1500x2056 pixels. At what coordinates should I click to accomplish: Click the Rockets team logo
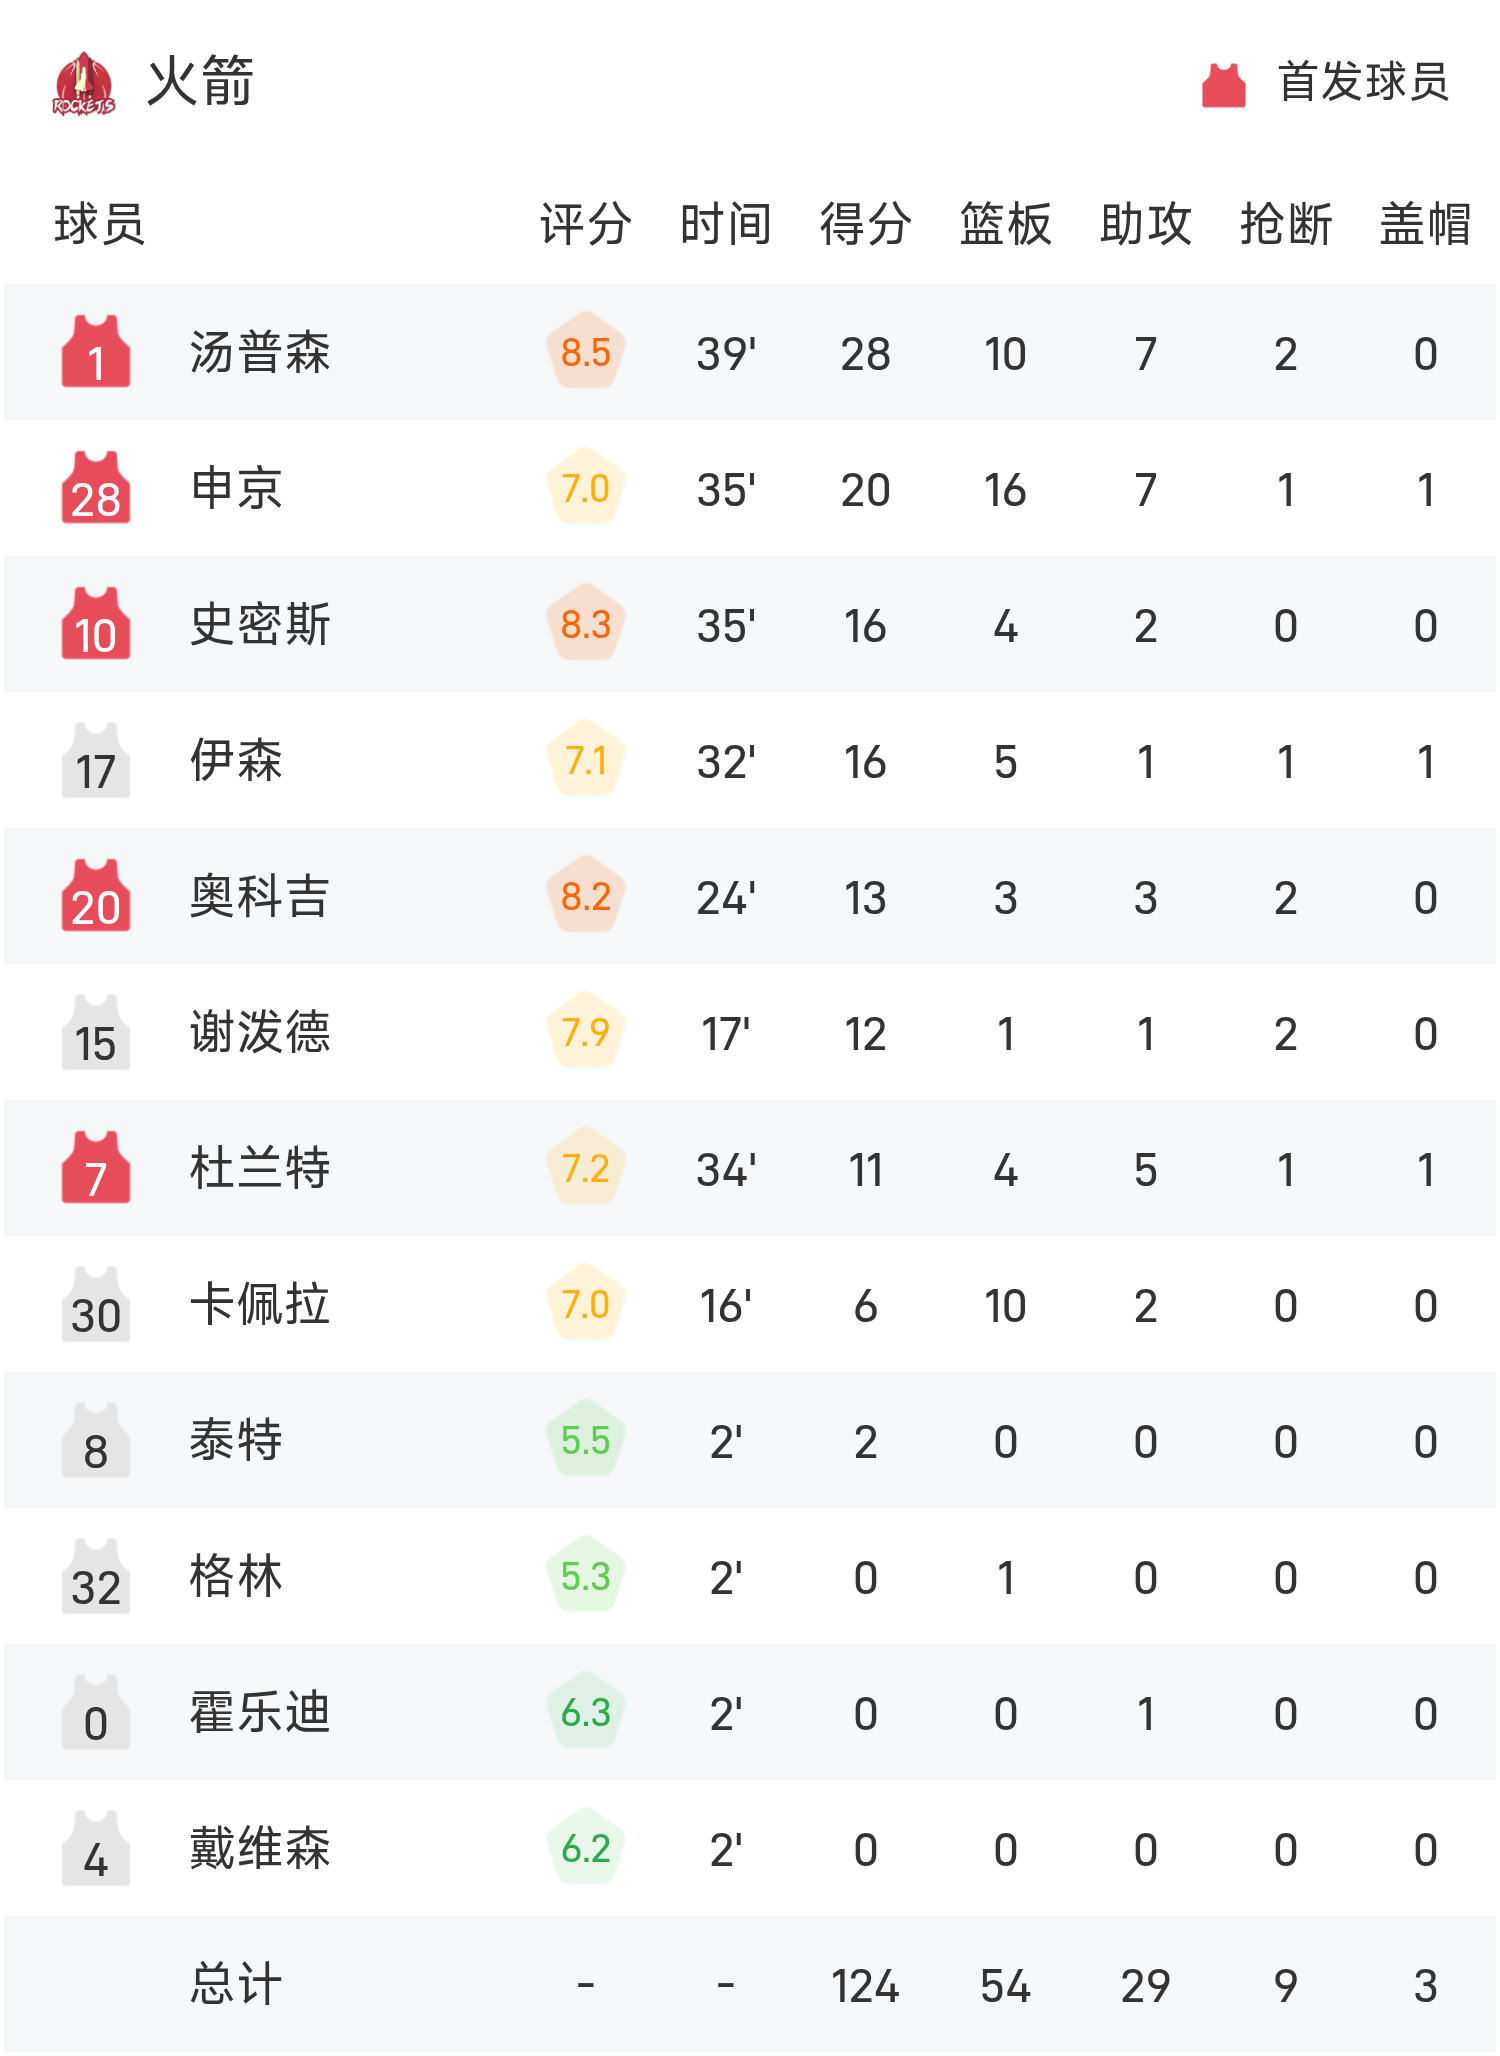pos(84,84)
